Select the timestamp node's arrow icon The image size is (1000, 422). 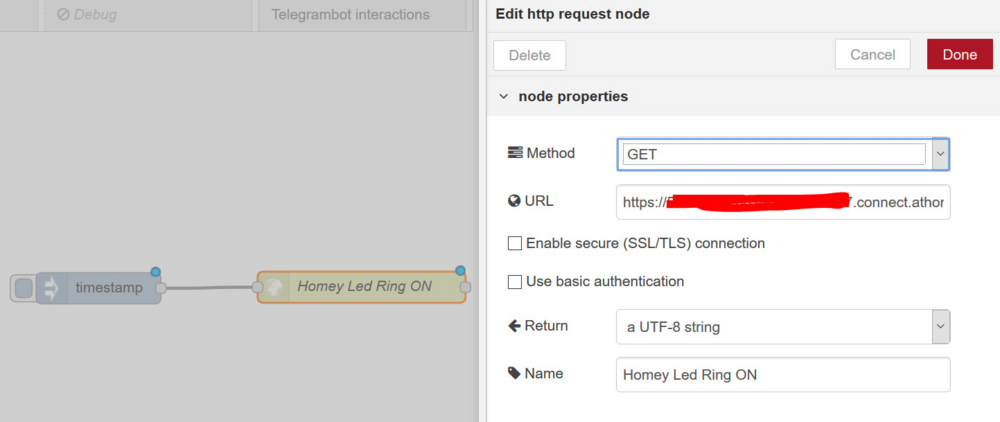click(50, 288)
